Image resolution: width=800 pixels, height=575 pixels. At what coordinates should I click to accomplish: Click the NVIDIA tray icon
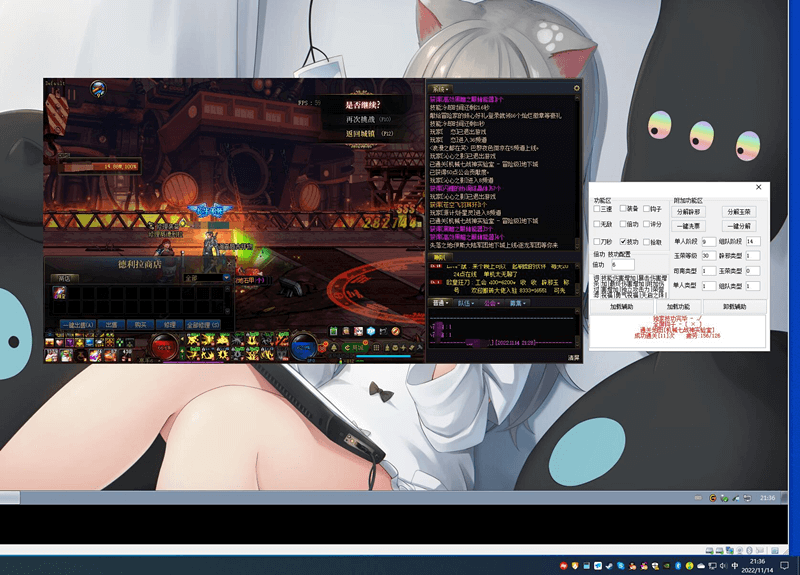[x=666, y=566]
